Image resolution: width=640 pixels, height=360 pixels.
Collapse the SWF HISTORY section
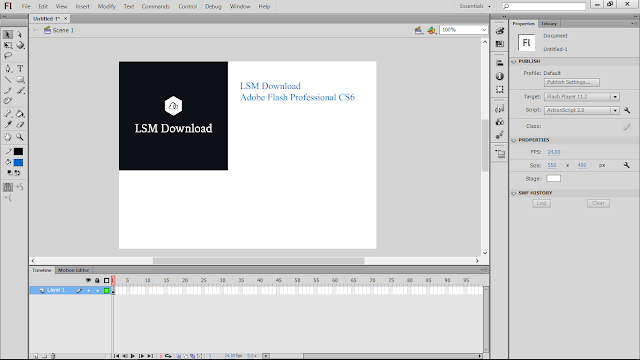(x=514, y=193)
